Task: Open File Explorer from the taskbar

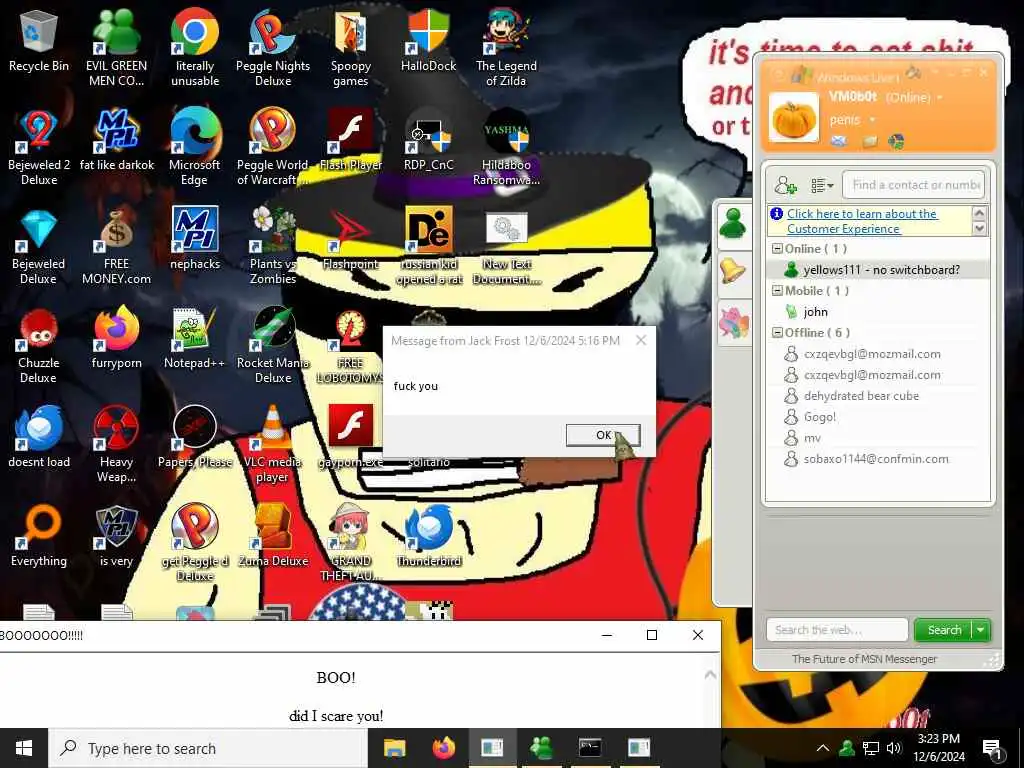Action: pyautogui.click(x=394, y=748)
